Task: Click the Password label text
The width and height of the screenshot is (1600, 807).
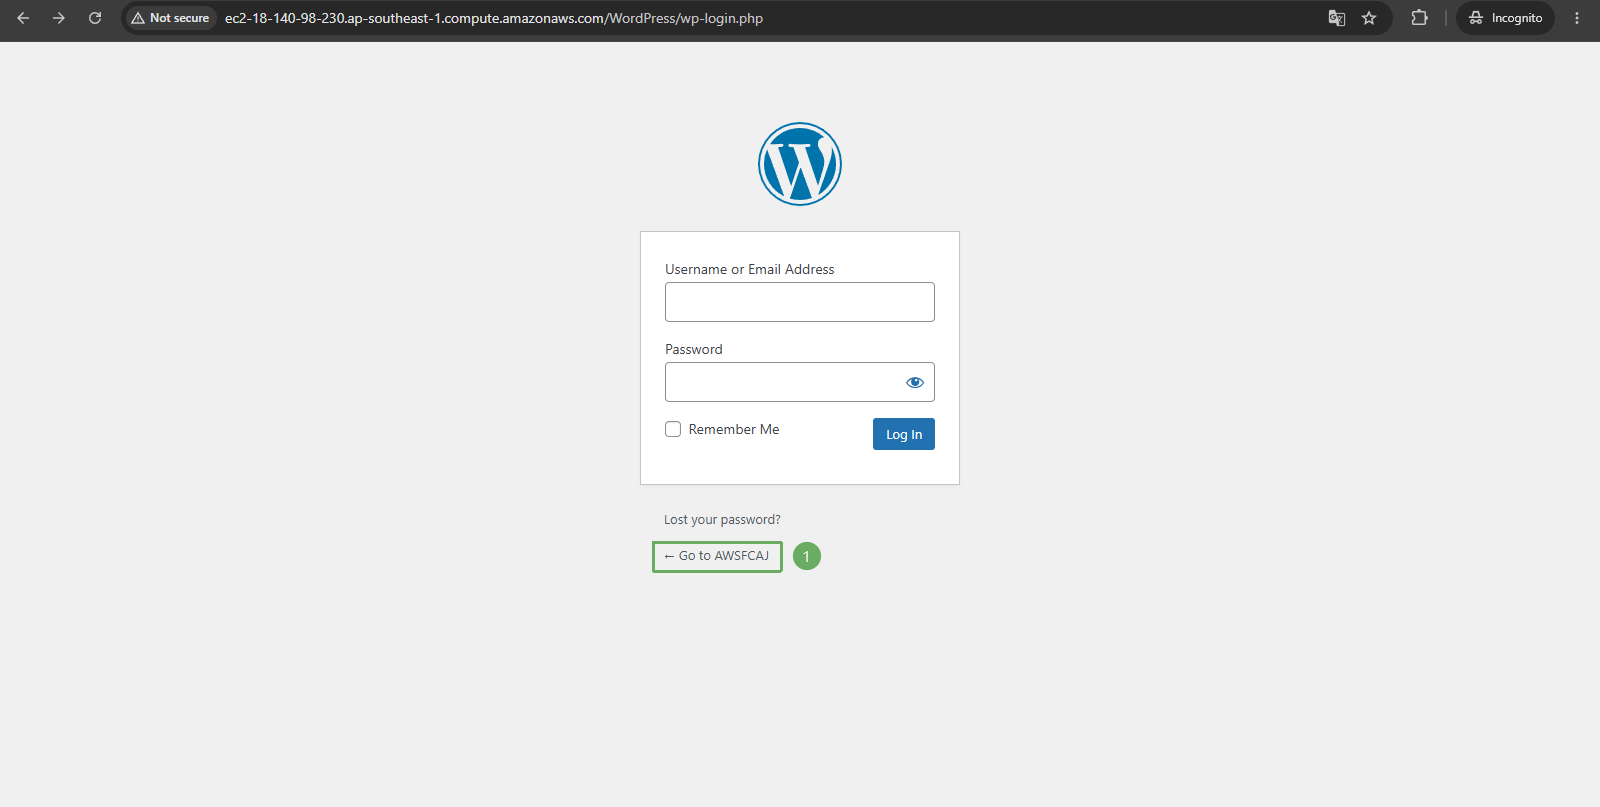Action: tap(693, 349)
